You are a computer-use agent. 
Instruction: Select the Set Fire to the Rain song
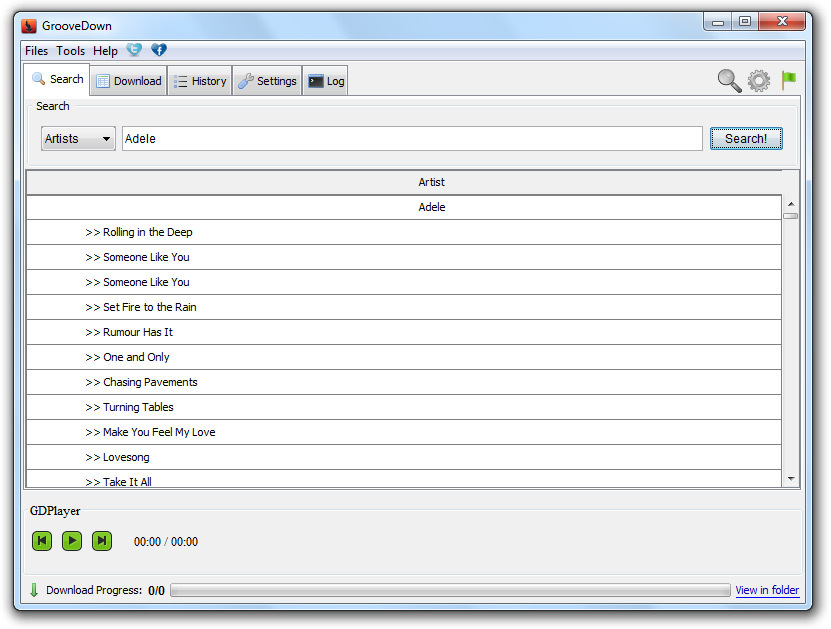click(x=404, y=307)
